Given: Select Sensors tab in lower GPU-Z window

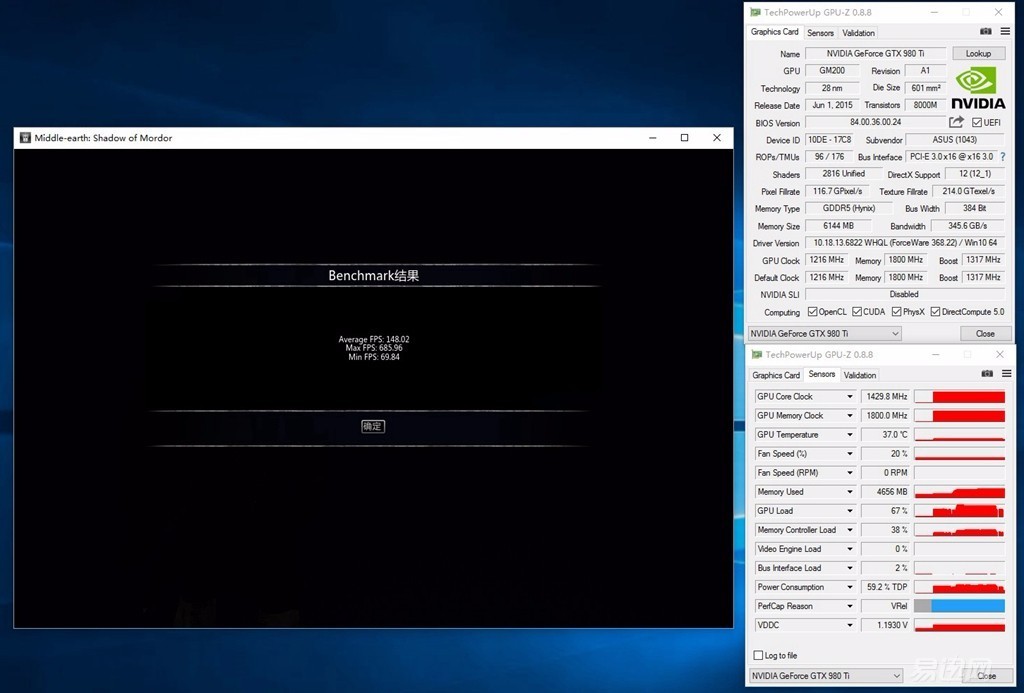Looking at the screenshot, I should pos(822,374).
